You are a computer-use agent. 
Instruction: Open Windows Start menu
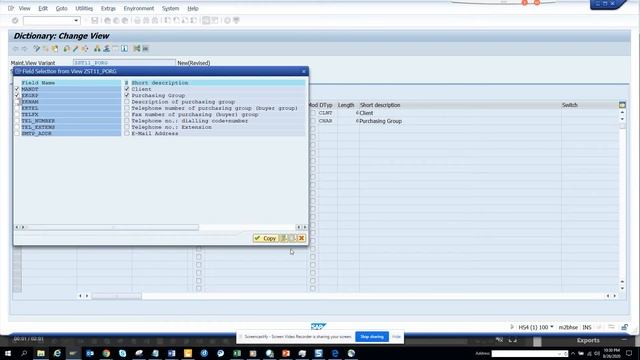pos(8,353)
